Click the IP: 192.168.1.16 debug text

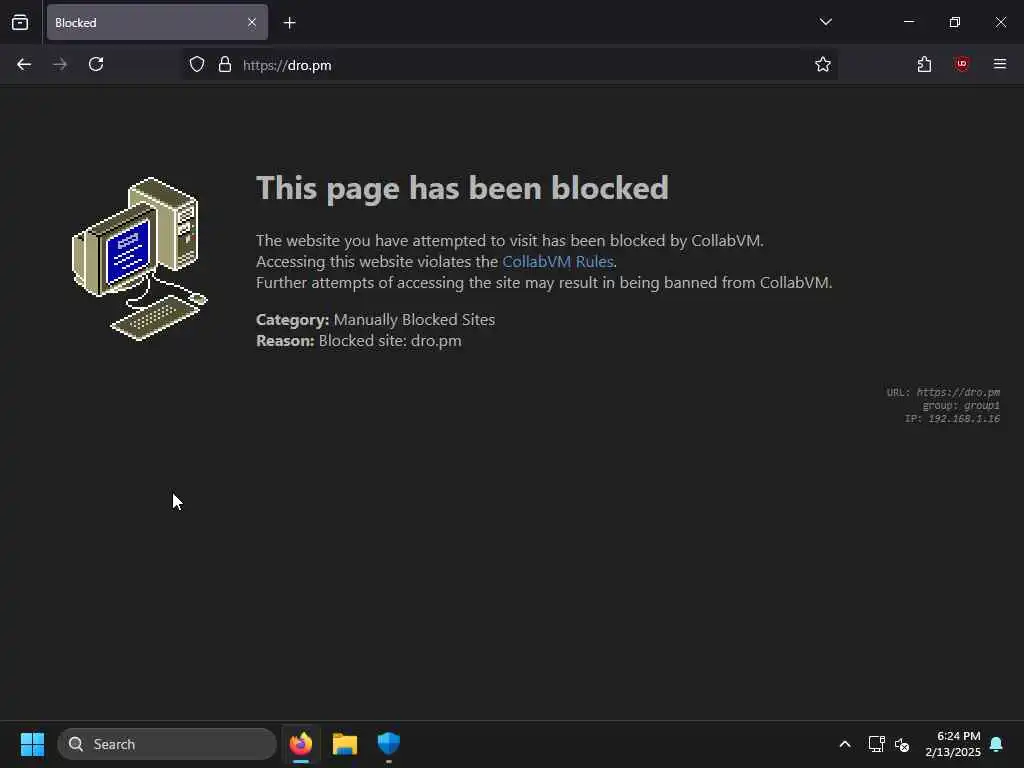click(952, 419)
